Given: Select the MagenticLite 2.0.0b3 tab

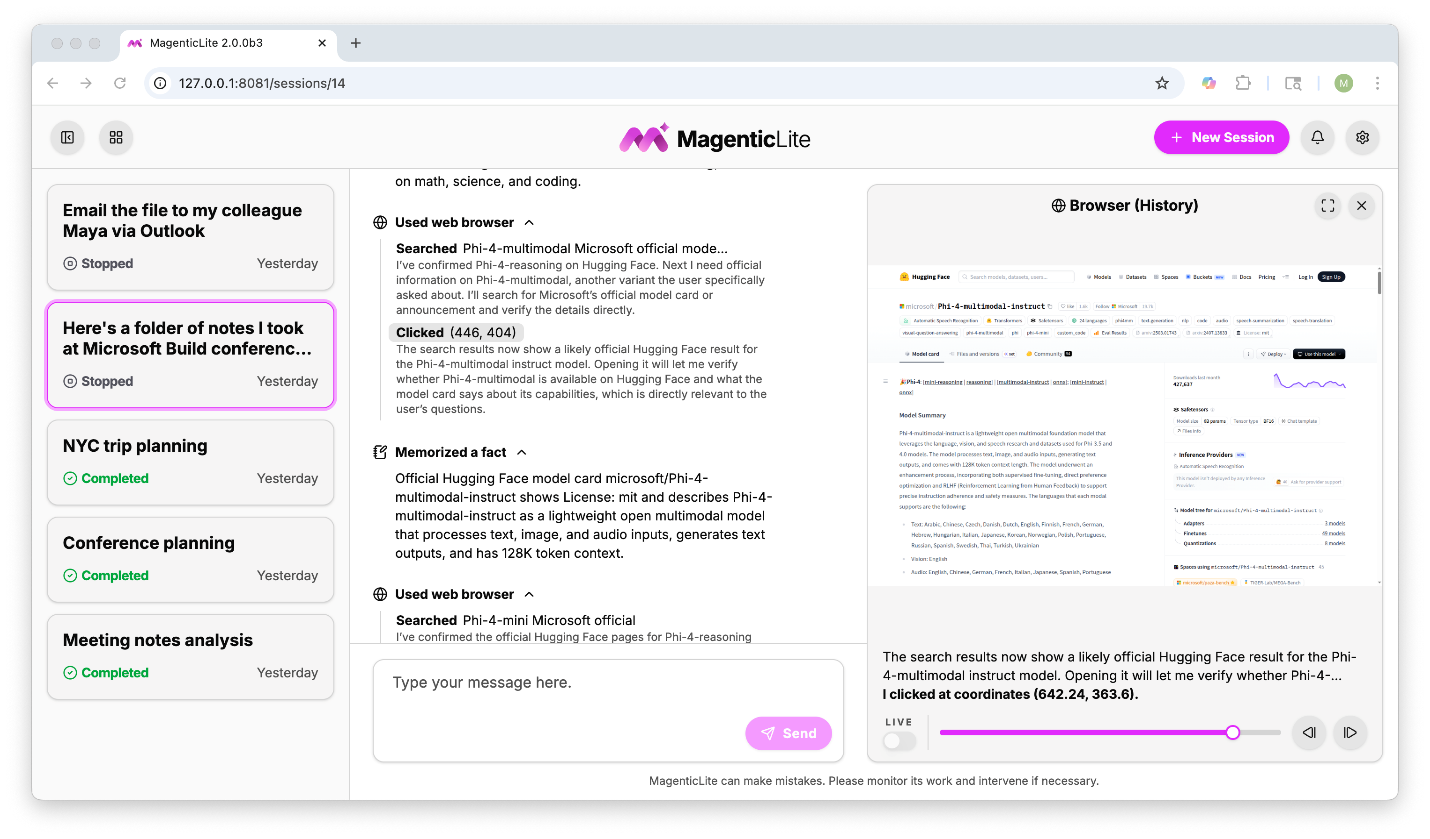Looking at the screenshot, I should point(228,43).
